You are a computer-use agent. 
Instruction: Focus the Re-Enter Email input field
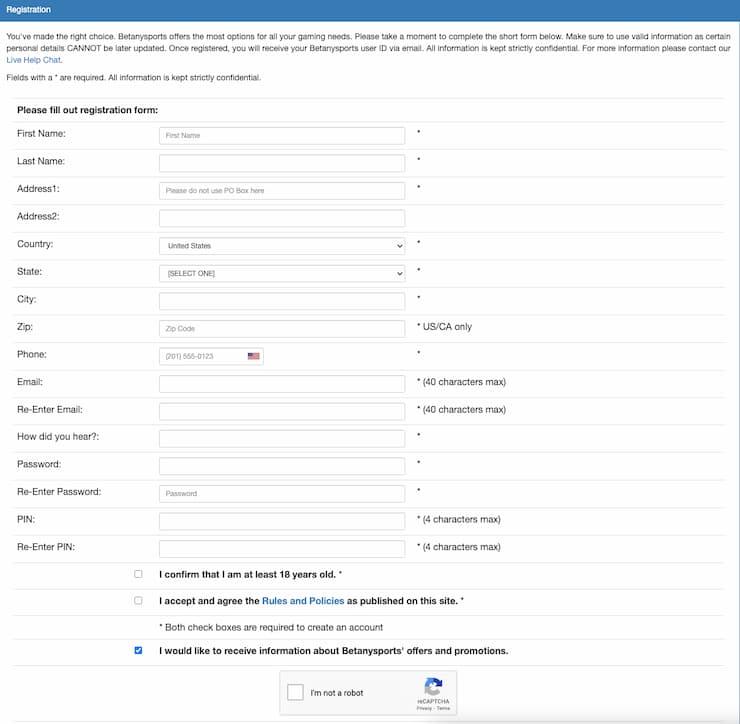pyautogui.click(x=282, y=411)
